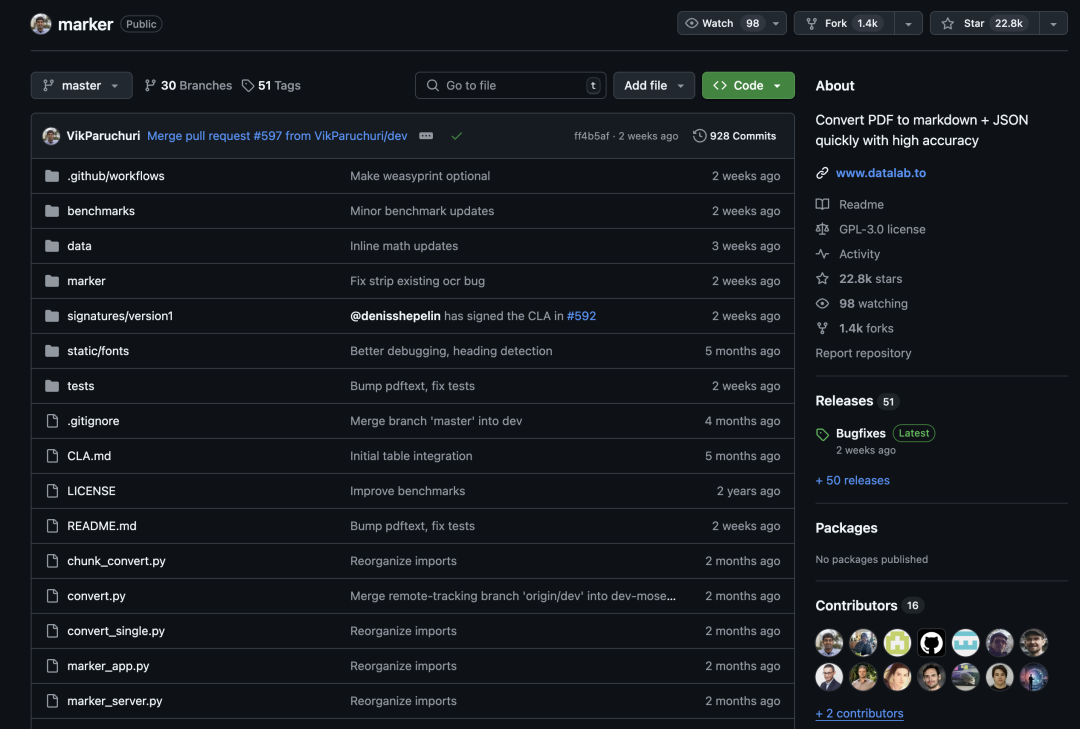Click the .gitignore file icon
The image size is (1080, 729).
pos(52,421)
